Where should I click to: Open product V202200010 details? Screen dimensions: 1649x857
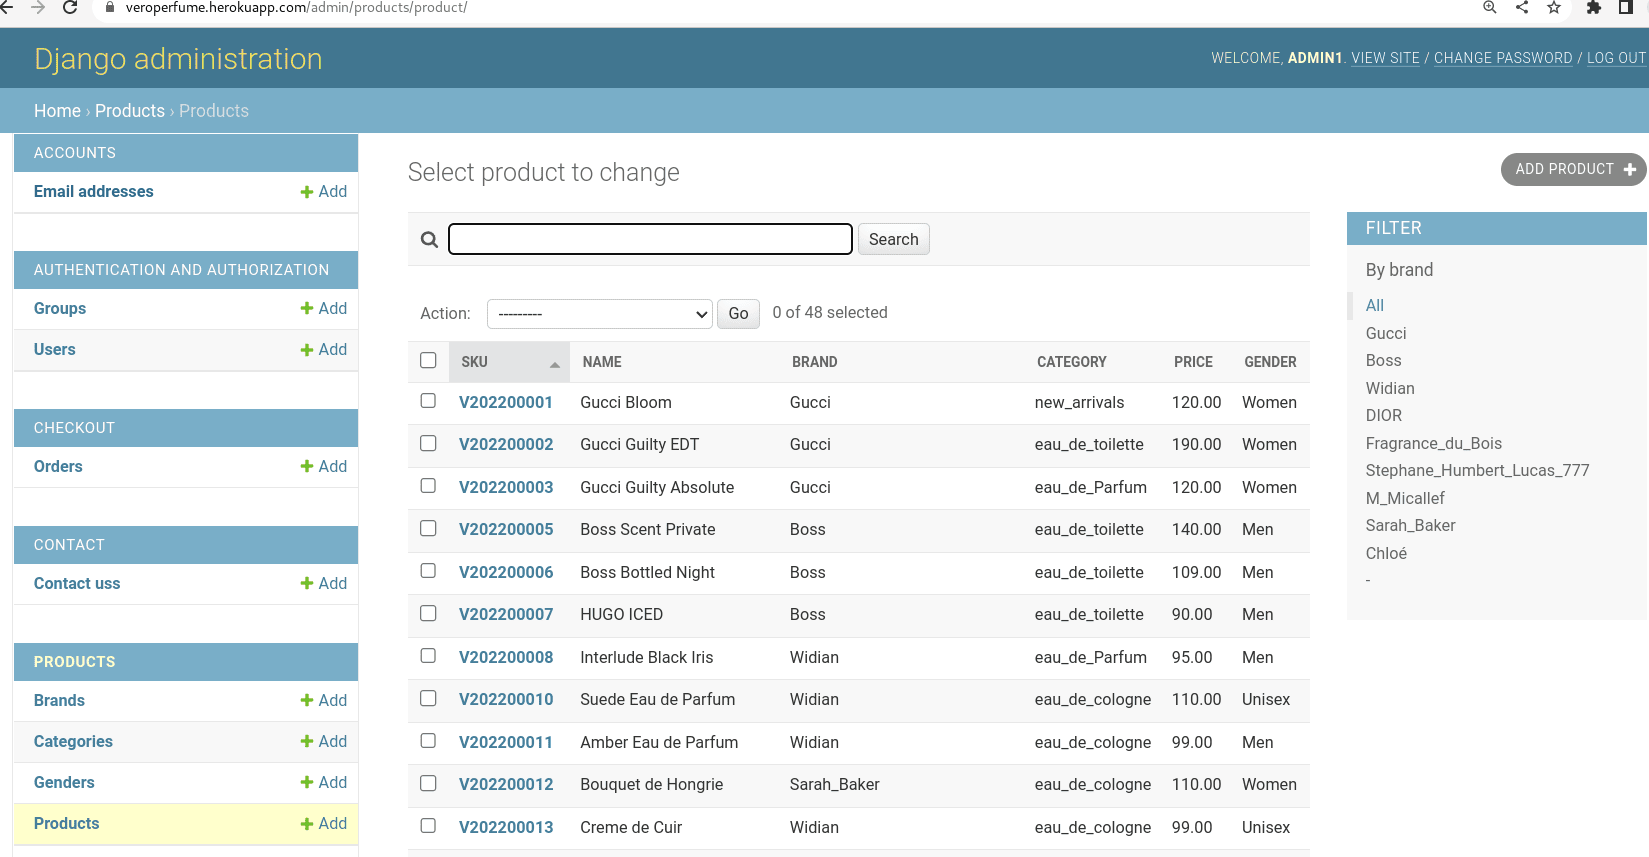click(x=506, y=700)
